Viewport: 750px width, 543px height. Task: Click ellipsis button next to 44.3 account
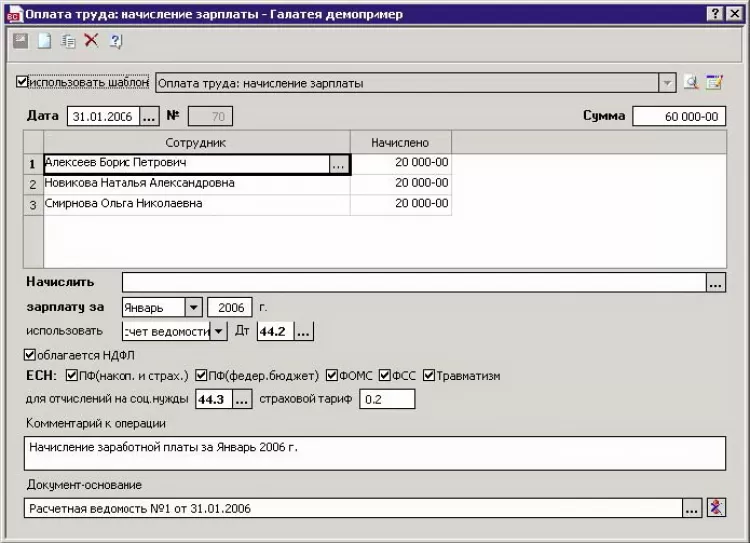coord(242,399)
